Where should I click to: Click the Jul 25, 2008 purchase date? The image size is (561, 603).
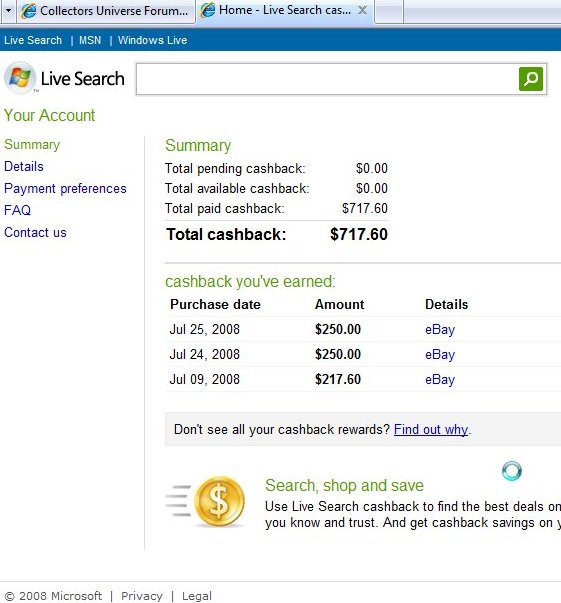[x=205, y=329]
